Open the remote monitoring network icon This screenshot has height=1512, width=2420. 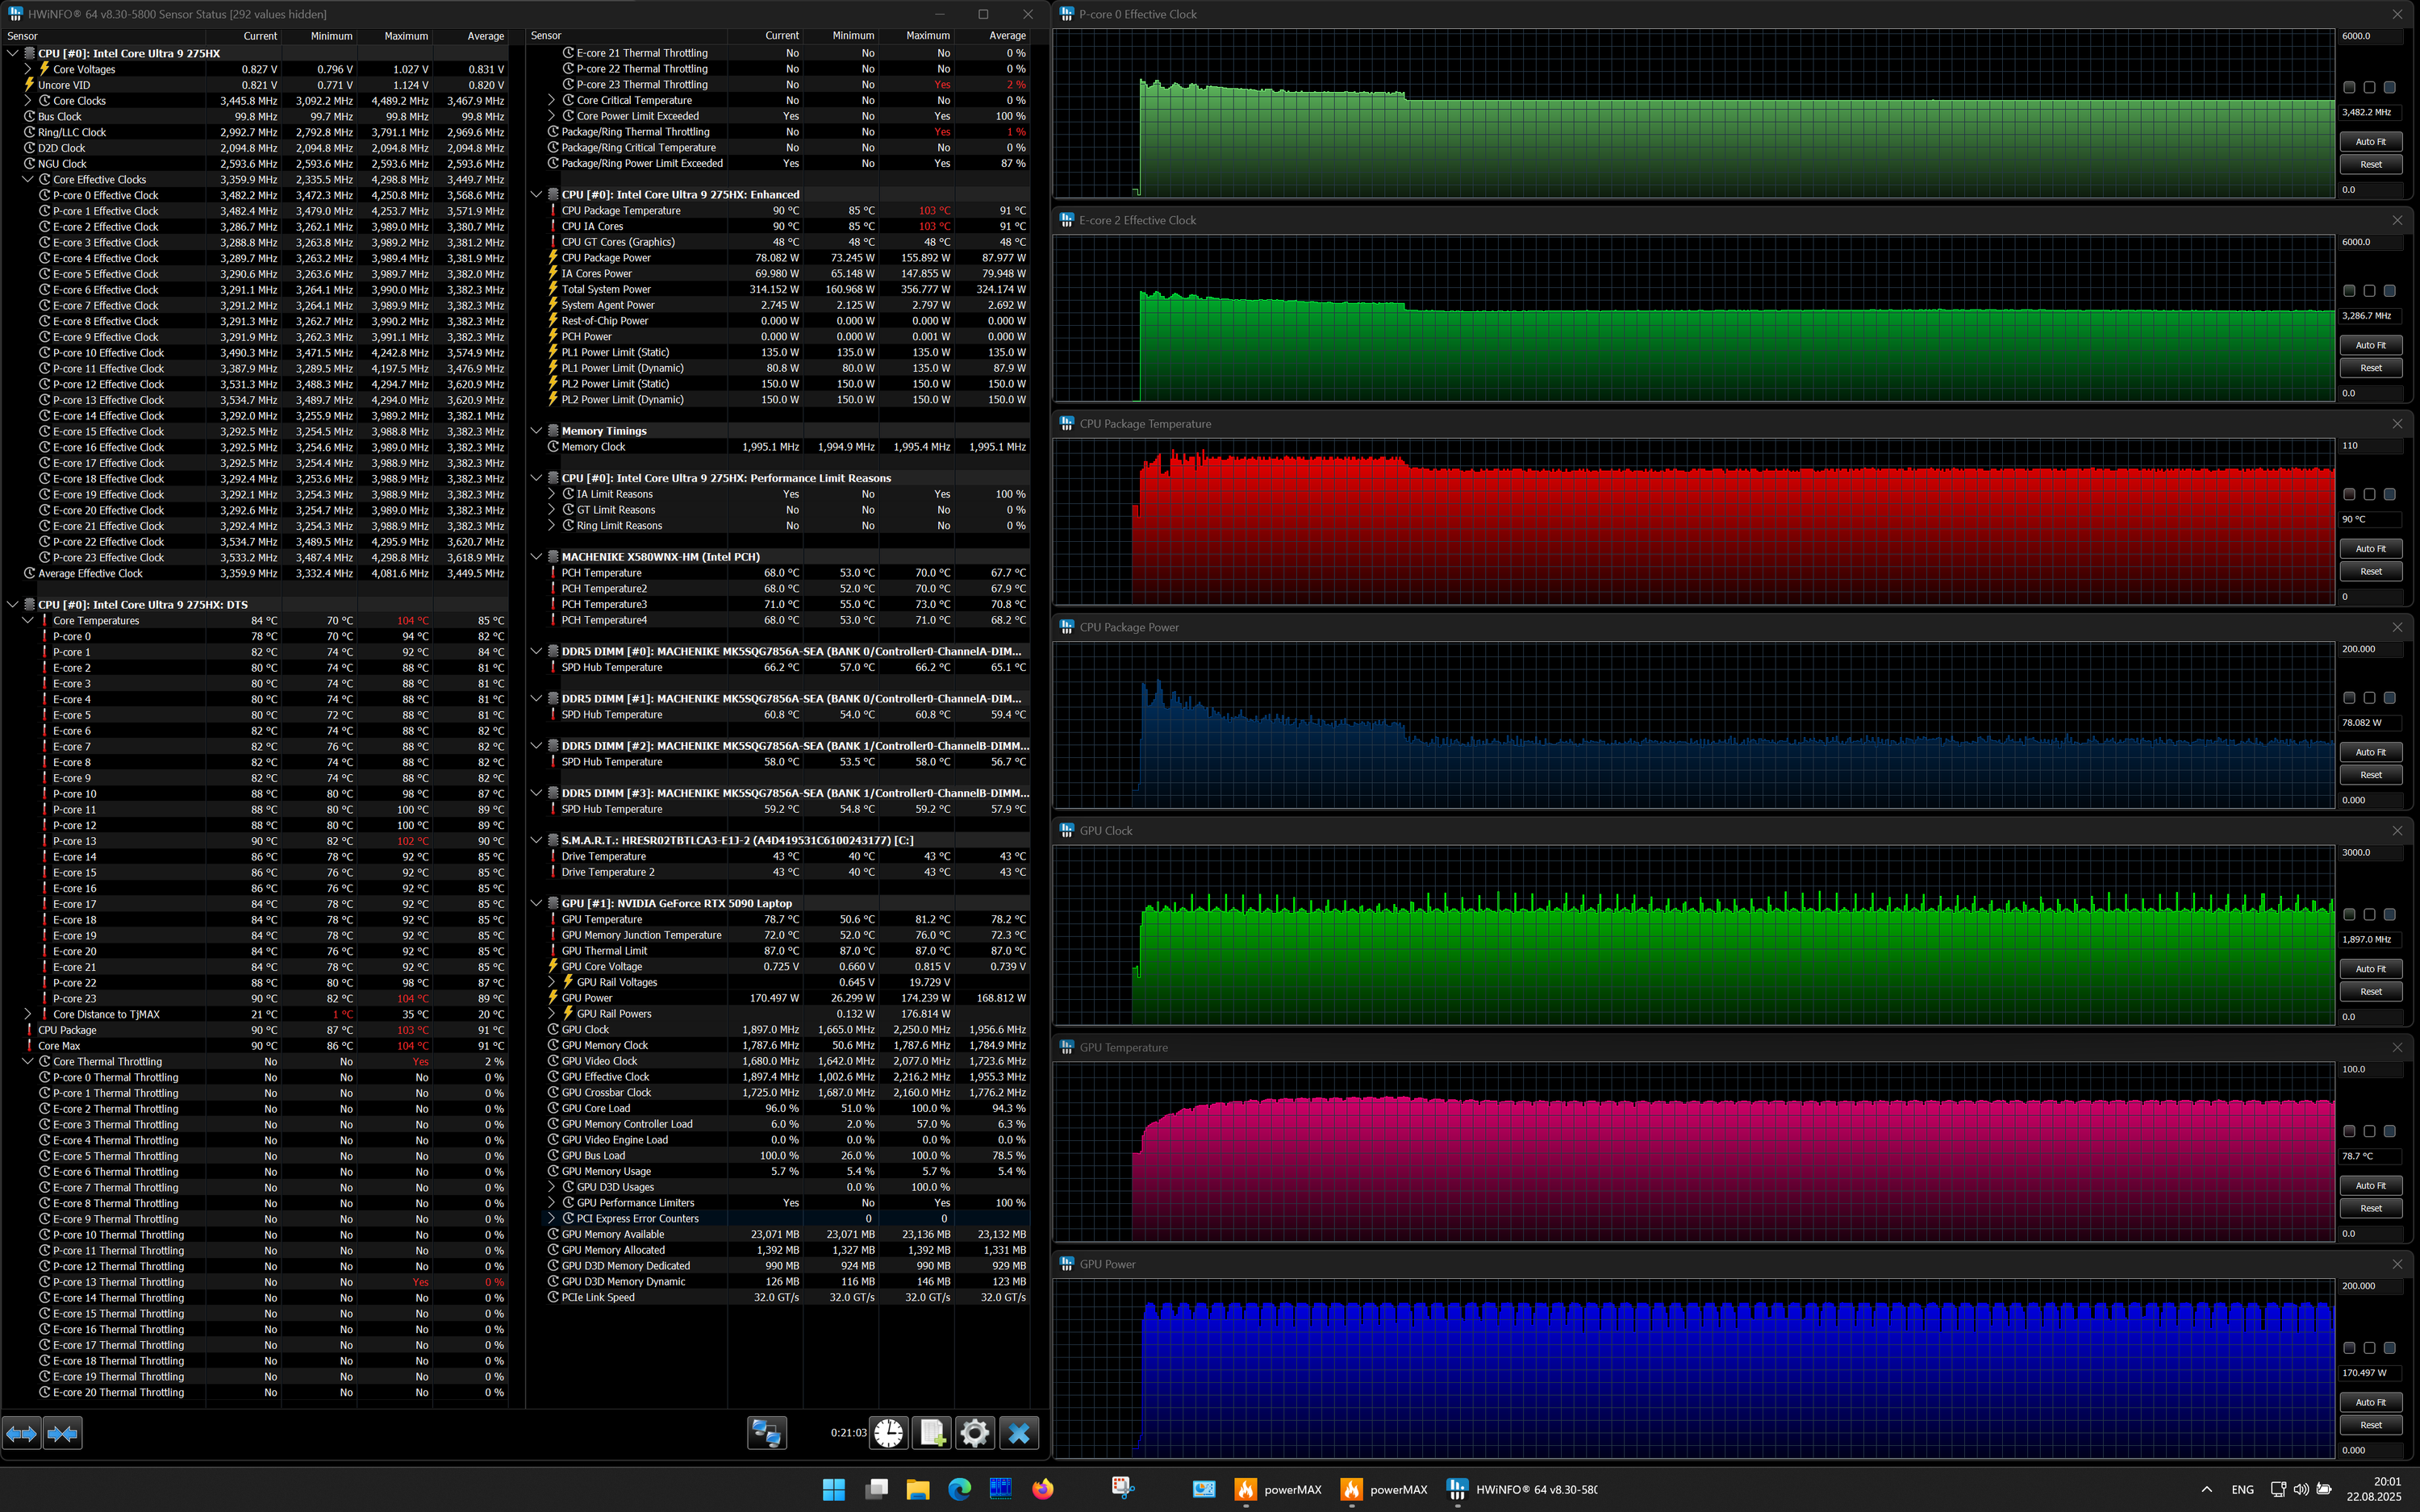(x=767, y=1433)
